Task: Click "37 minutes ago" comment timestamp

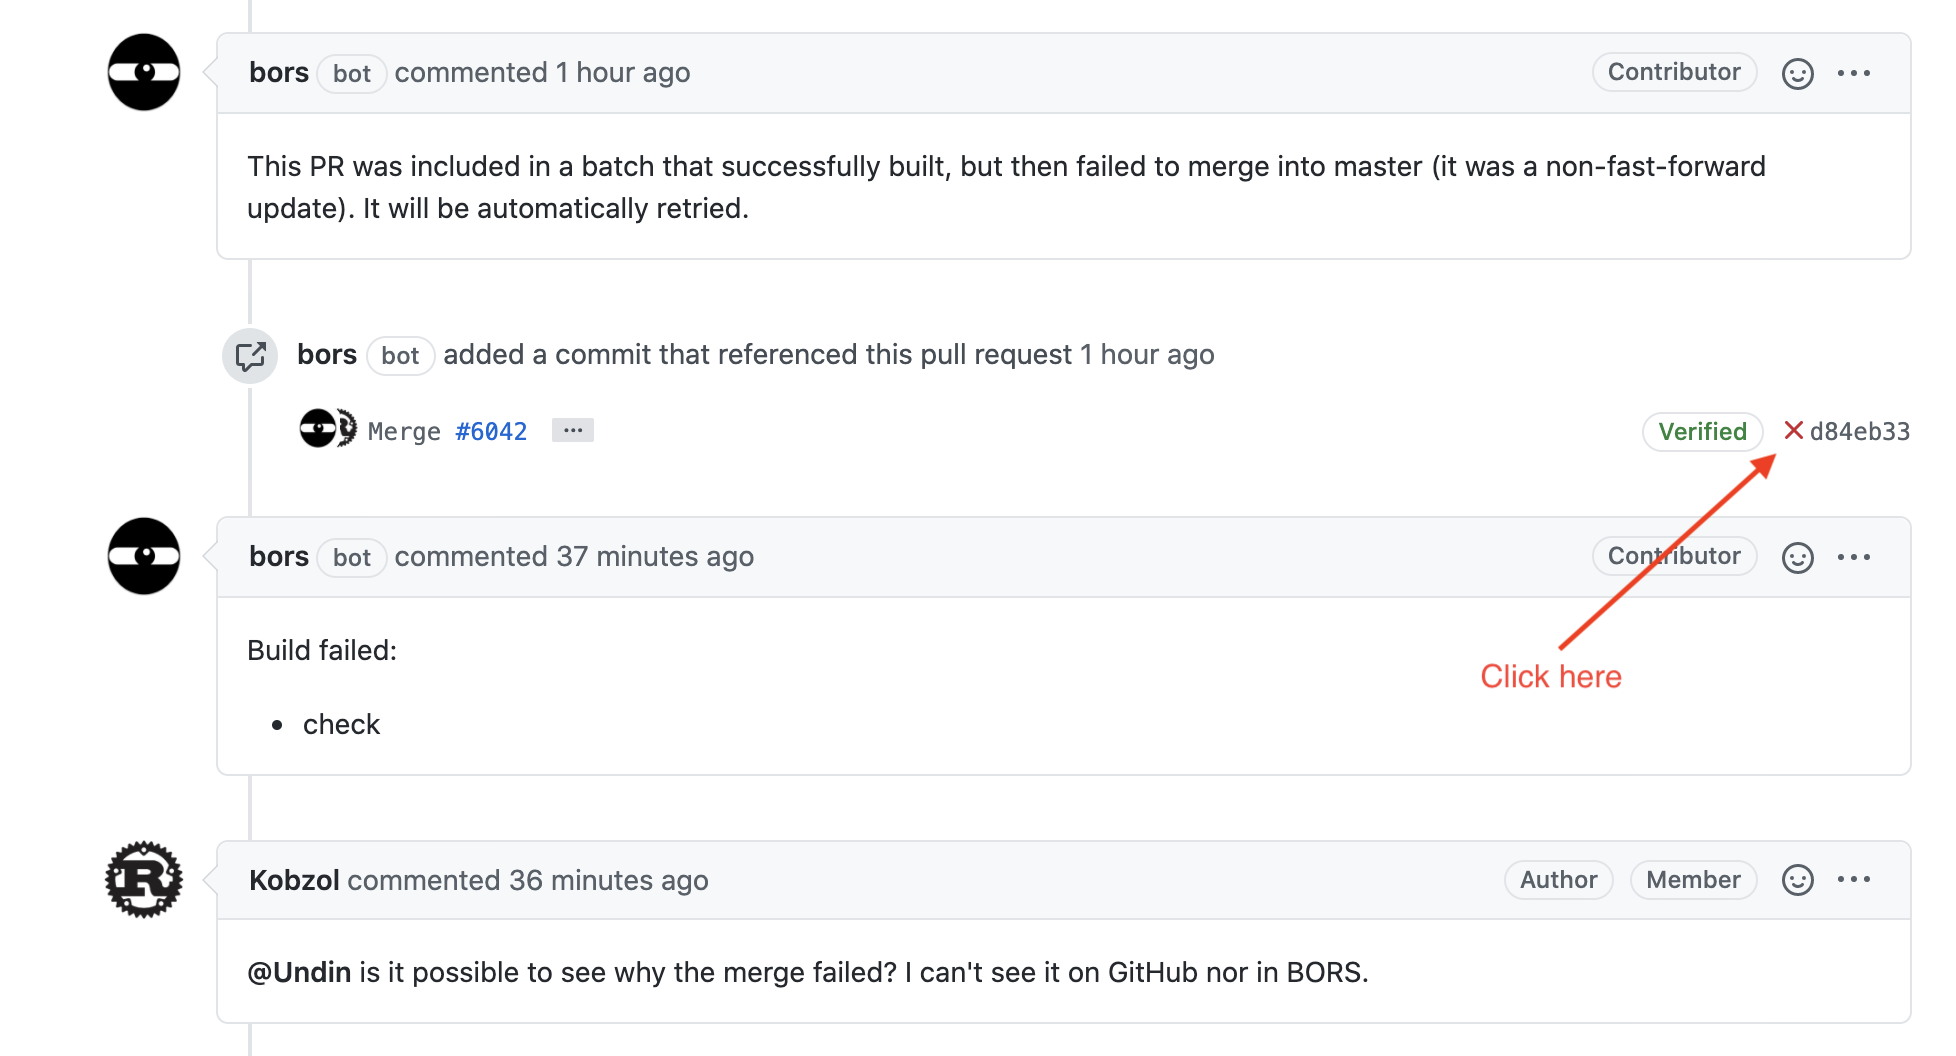Action: 655,557
